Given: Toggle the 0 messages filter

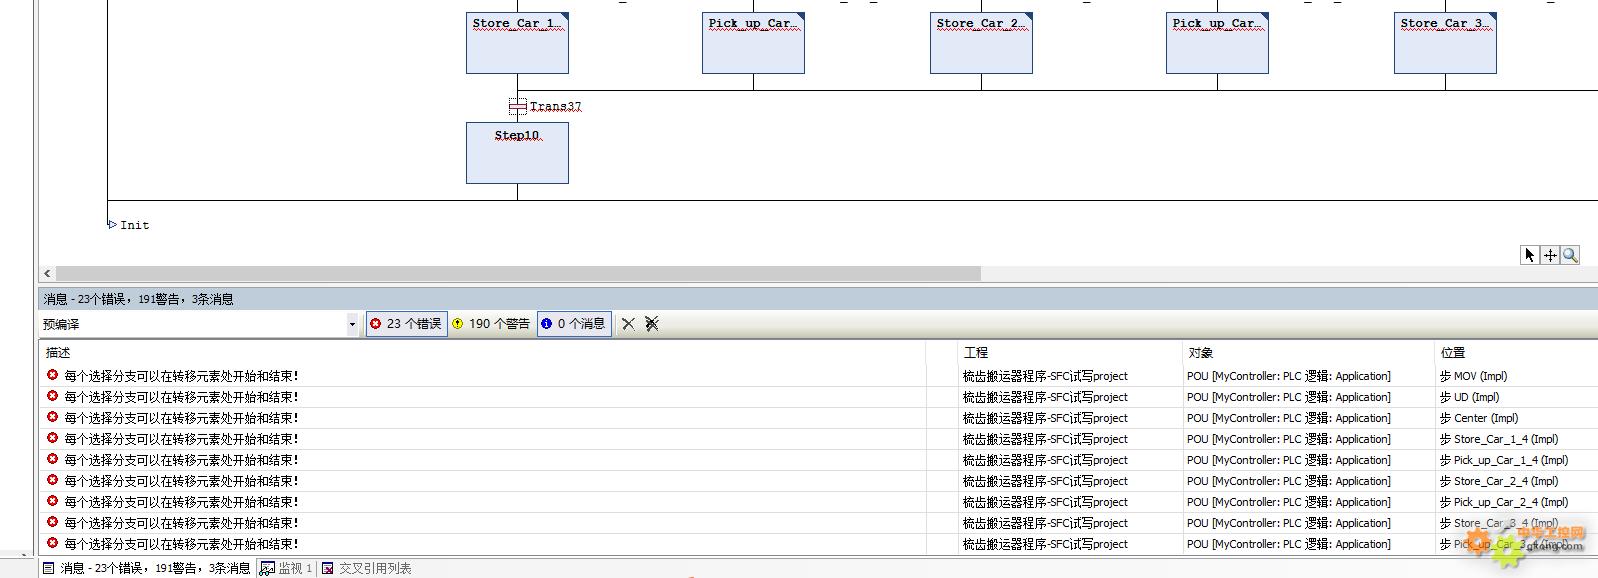Looking at the screenshot, I should coord(574,324).
